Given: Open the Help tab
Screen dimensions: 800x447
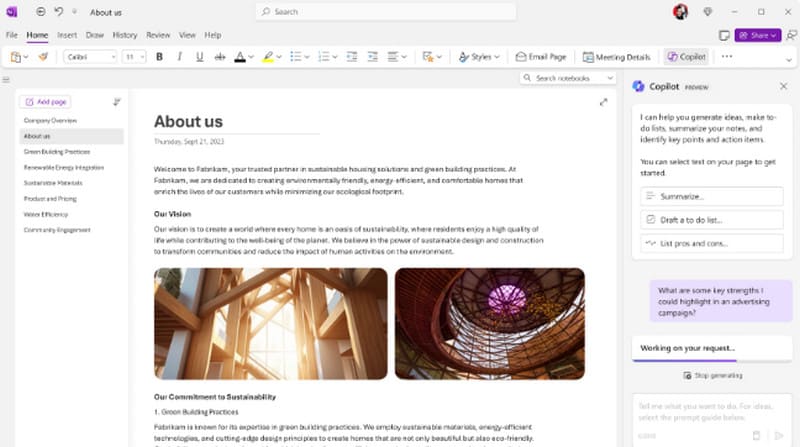Looking at the screenshot, I should click(x=213, y=35).
